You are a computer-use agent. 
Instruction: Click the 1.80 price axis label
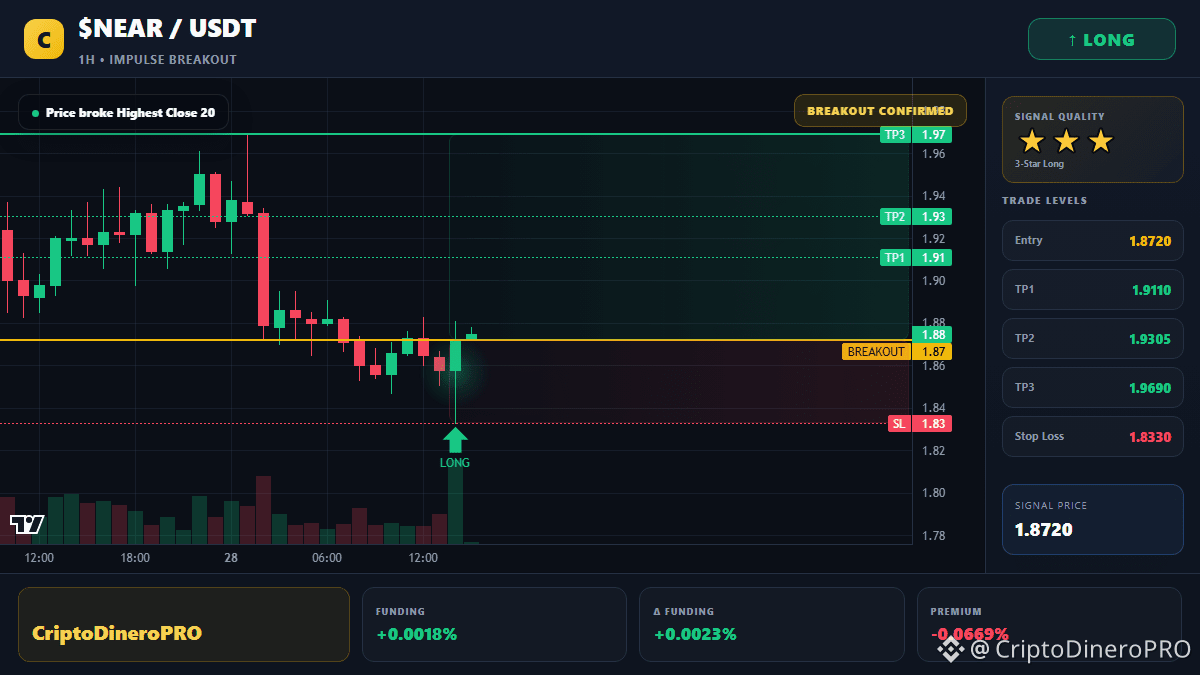click(935, 493)
